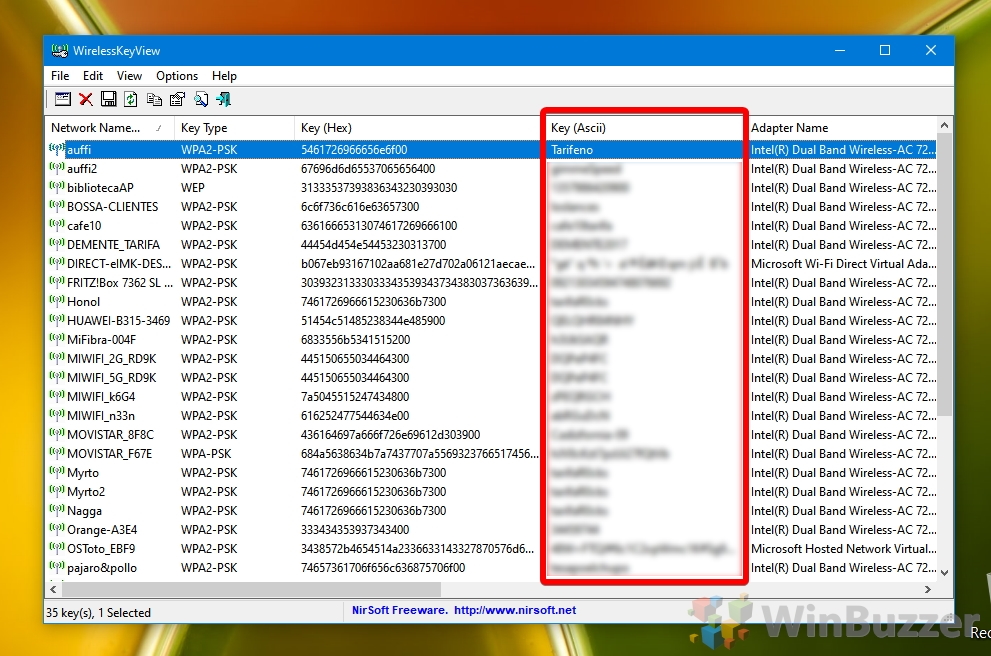991x656 pixels.
Task: Open the View menu
Action: click(x=129, y=76)
